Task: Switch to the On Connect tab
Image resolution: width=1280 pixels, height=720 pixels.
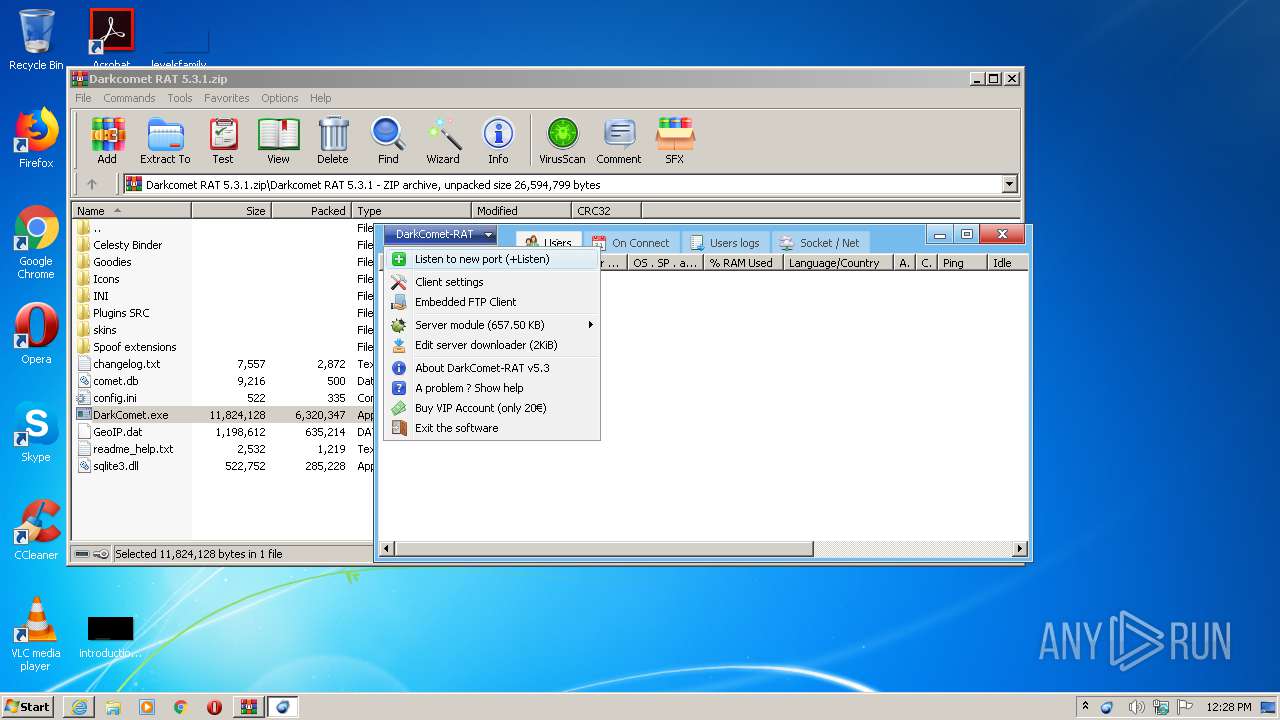Action: click(631, 242)
